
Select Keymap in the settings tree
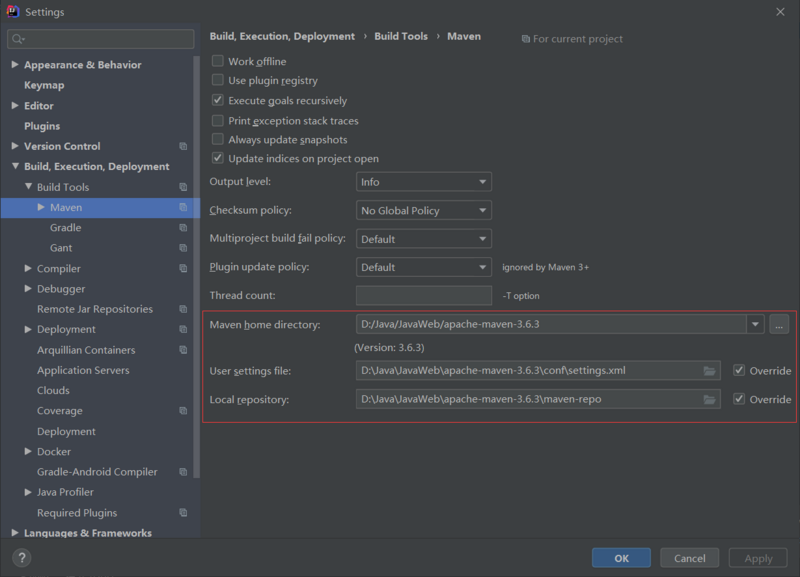click(x=44, y=85)
